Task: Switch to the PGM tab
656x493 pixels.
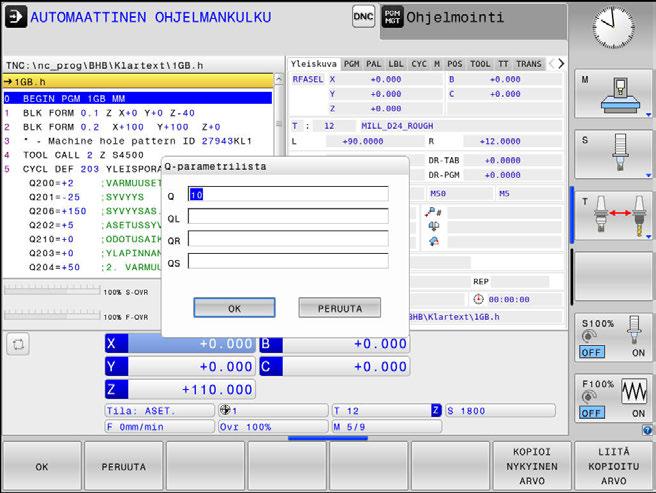Action: coord(351,64)
